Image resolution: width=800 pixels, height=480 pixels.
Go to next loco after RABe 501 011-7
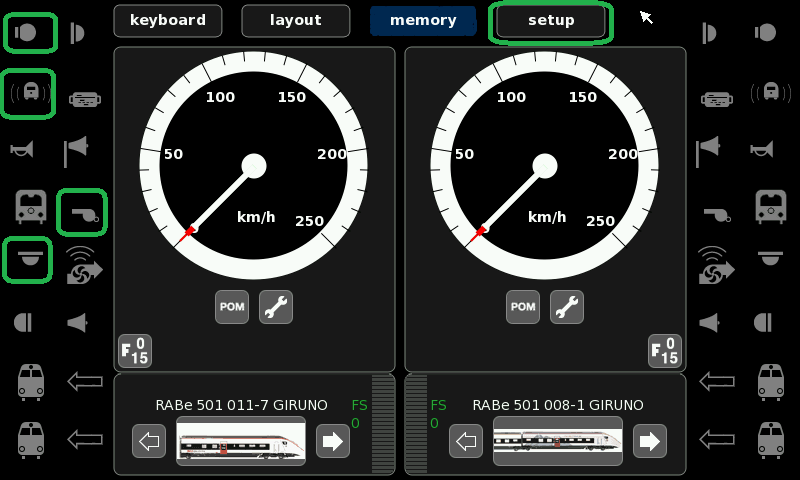(332, 440)
